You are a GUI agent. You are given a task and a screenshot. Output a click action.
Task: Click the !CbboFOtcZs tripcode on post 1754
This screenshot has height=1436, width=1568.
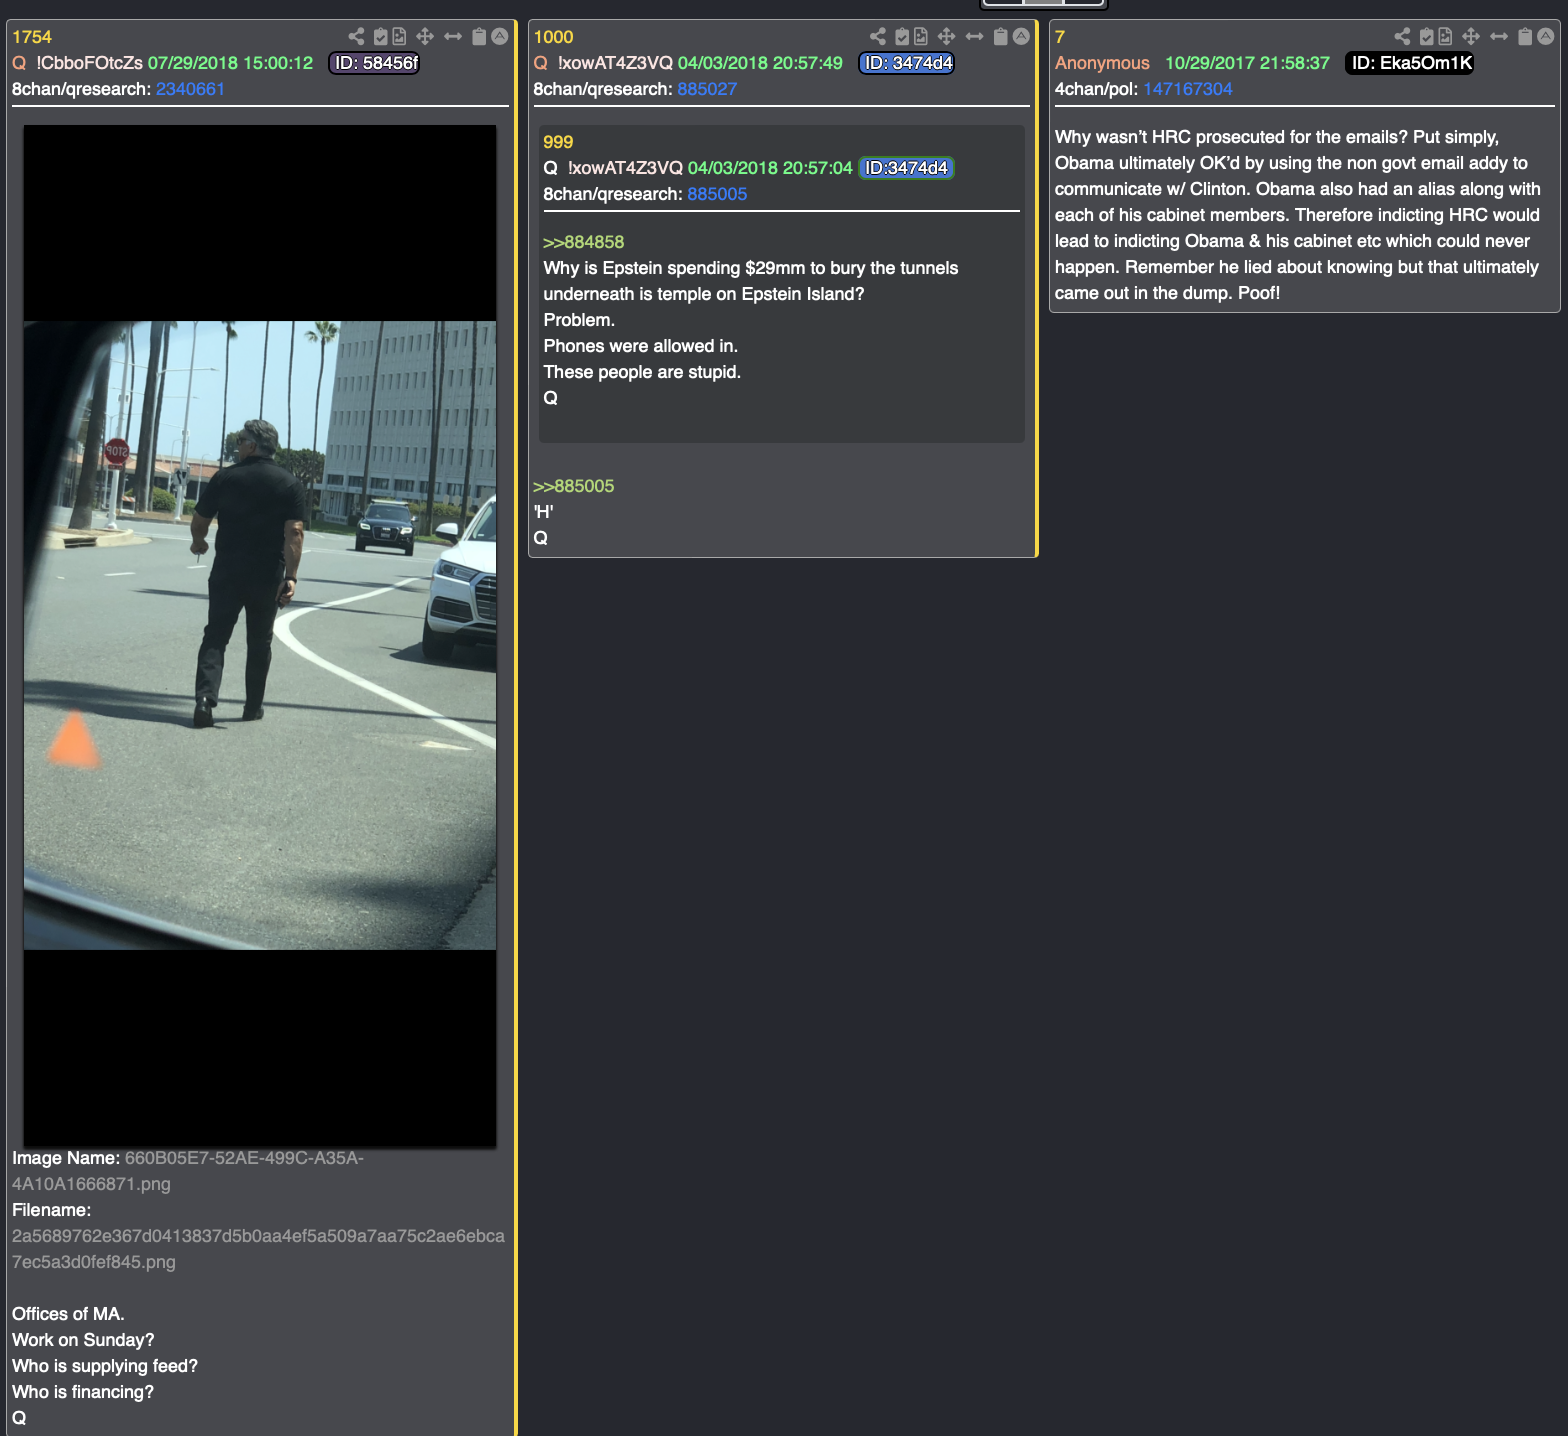90,63
